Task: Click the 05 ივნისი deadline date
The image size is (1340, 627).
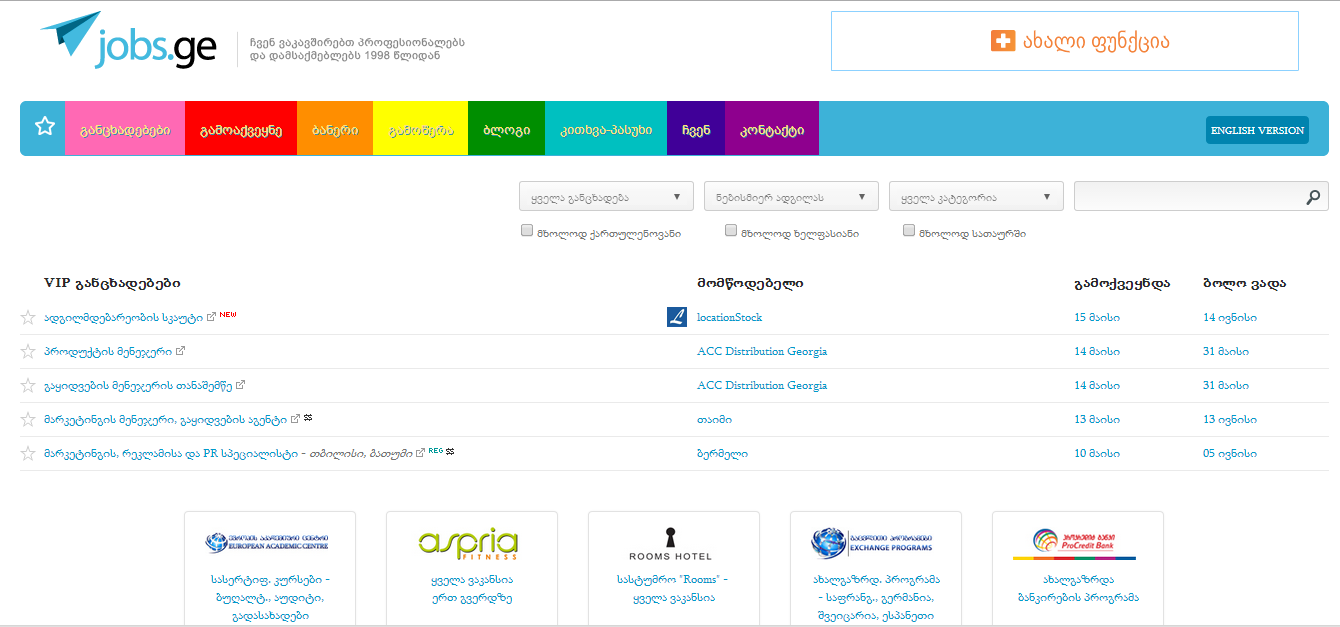Action: 1230,454
